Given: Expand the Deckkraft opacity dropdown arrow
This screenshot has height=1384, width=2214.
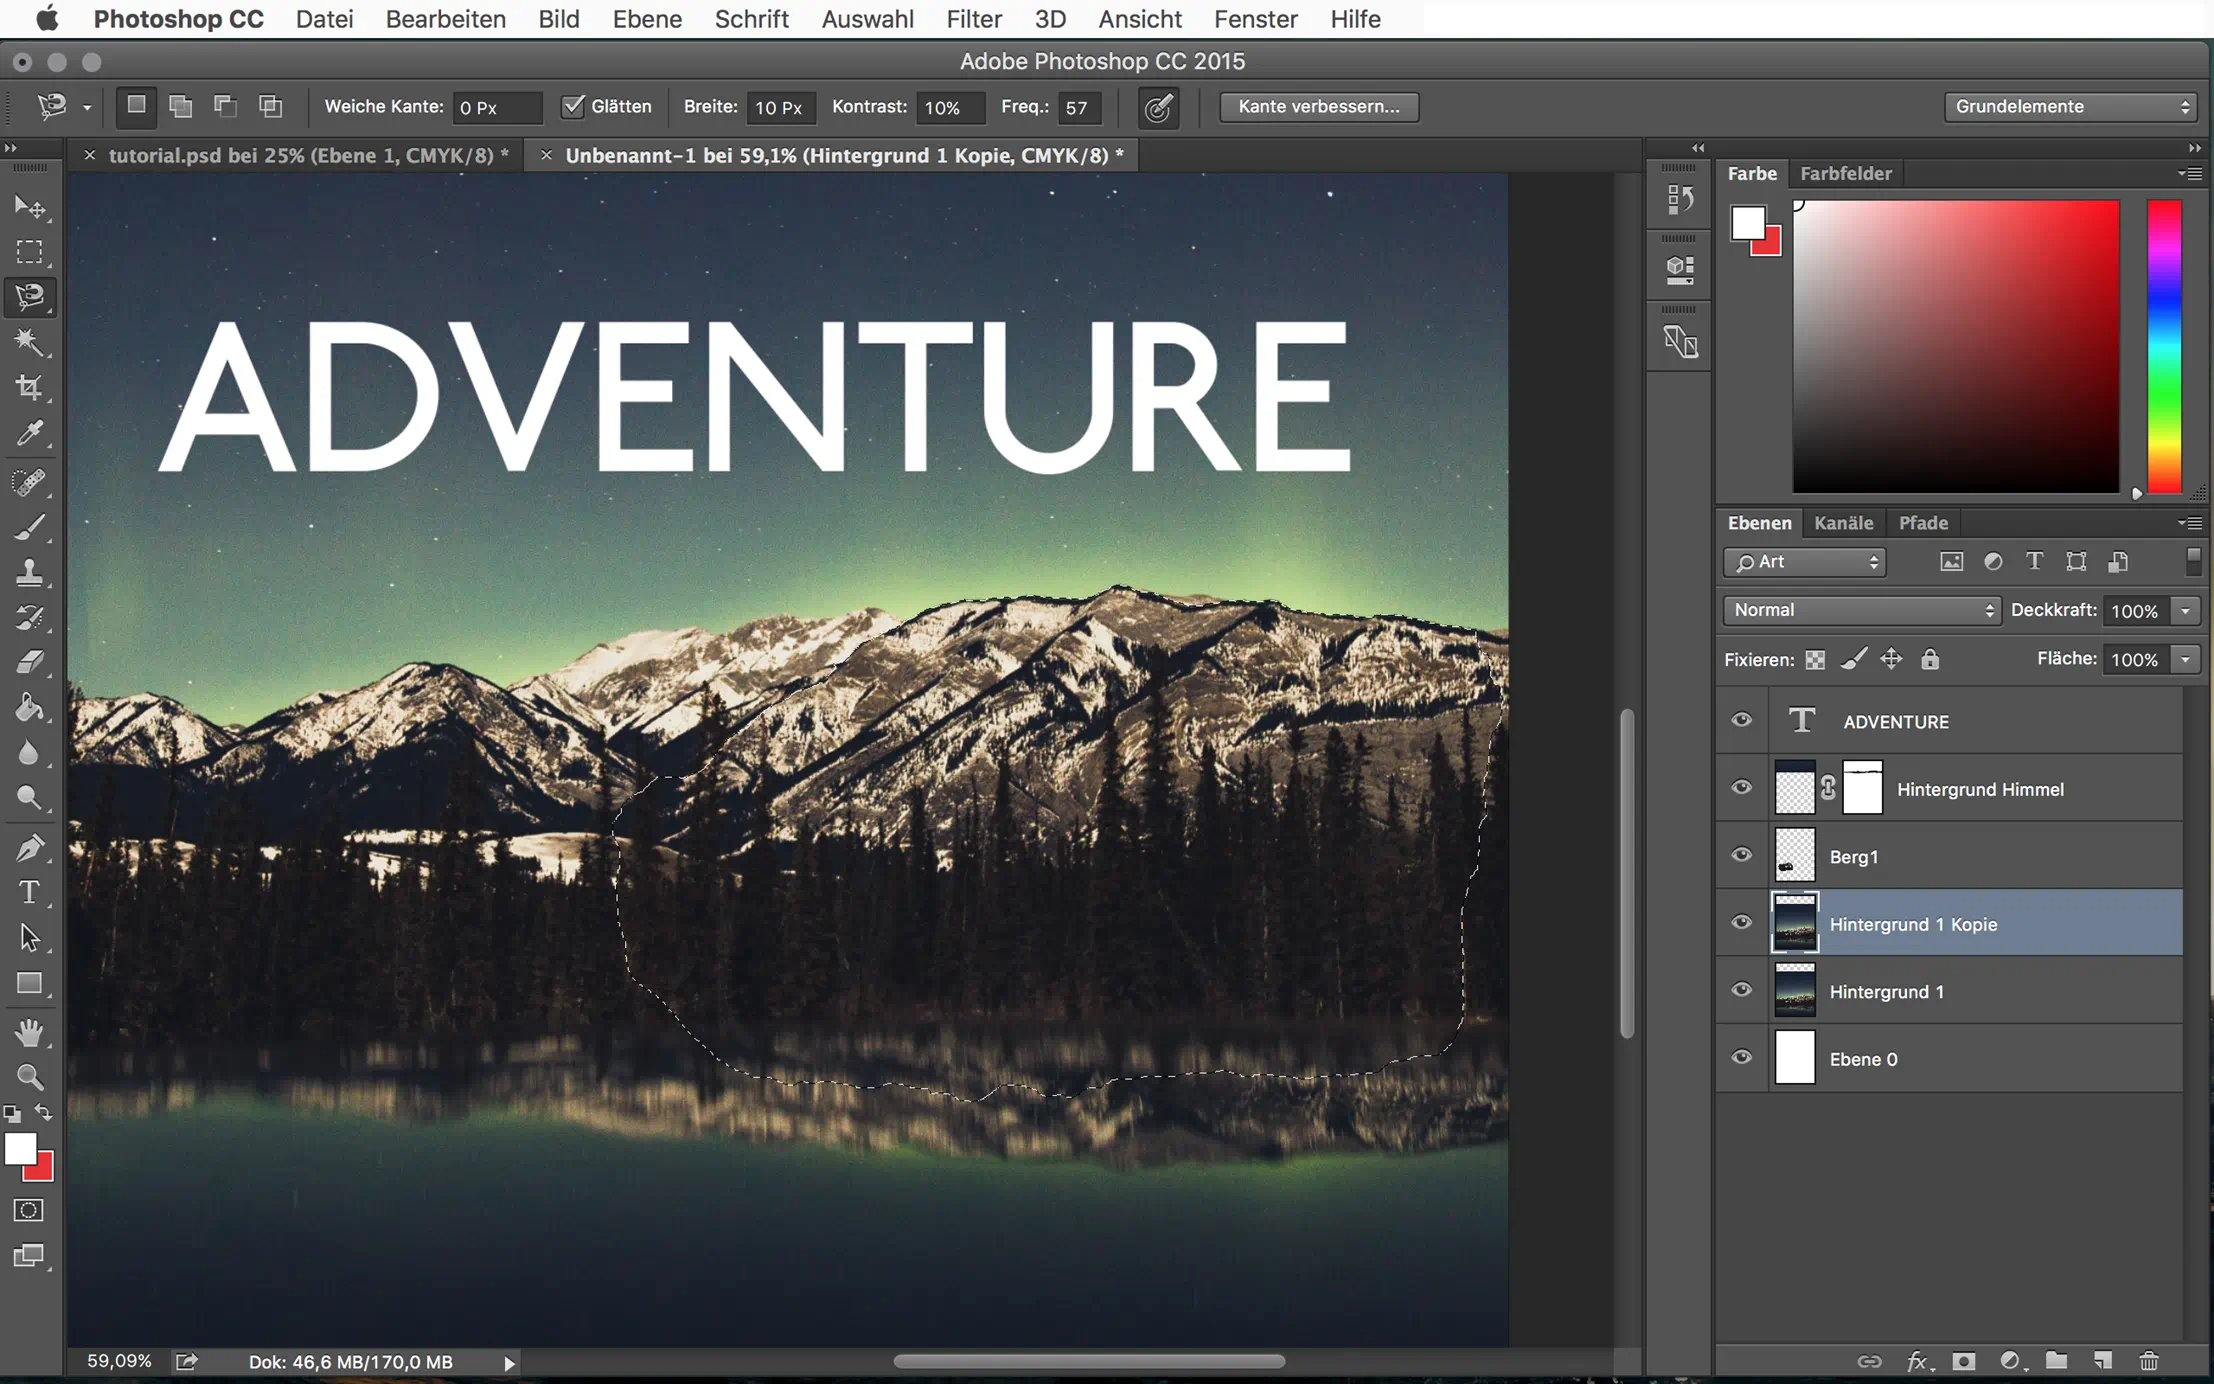Looking at the screenshot, I should point(2186,610).
